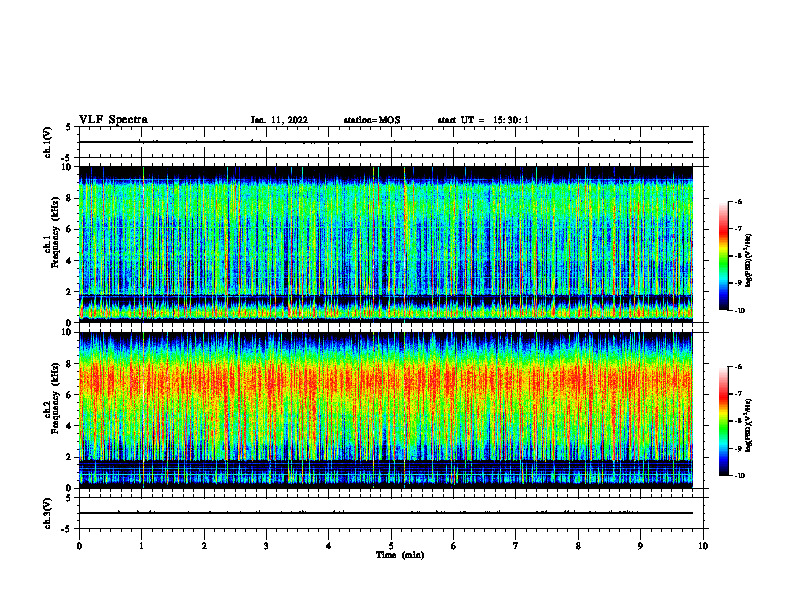Click the "5" tick on the ch.3(V) axis

(x=69, y=497)
